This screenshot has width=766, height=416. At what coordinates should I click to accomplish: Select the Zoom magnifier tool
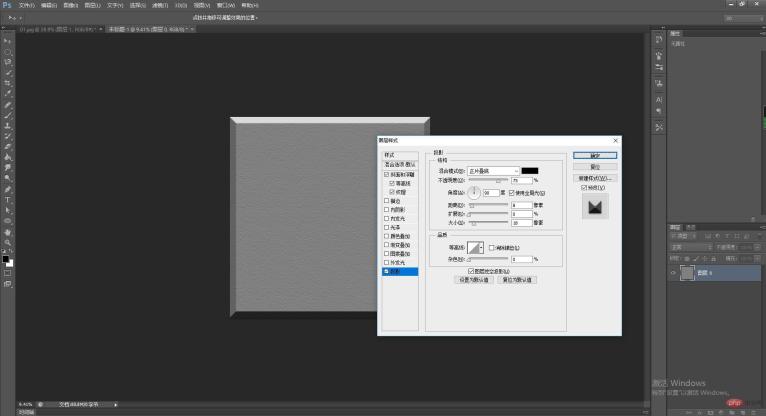click(x=8, y=243)
